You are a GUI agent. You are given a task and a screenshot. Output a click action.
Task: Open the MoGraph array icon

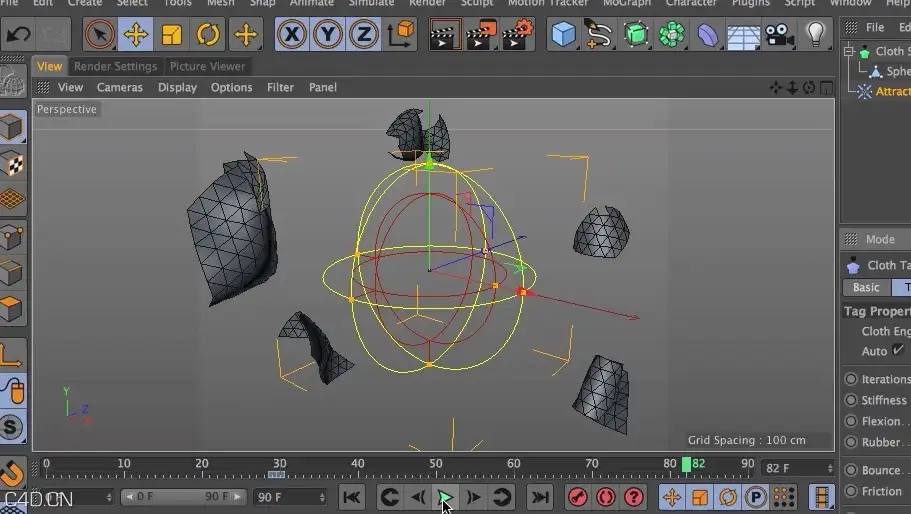coord(671,34)
